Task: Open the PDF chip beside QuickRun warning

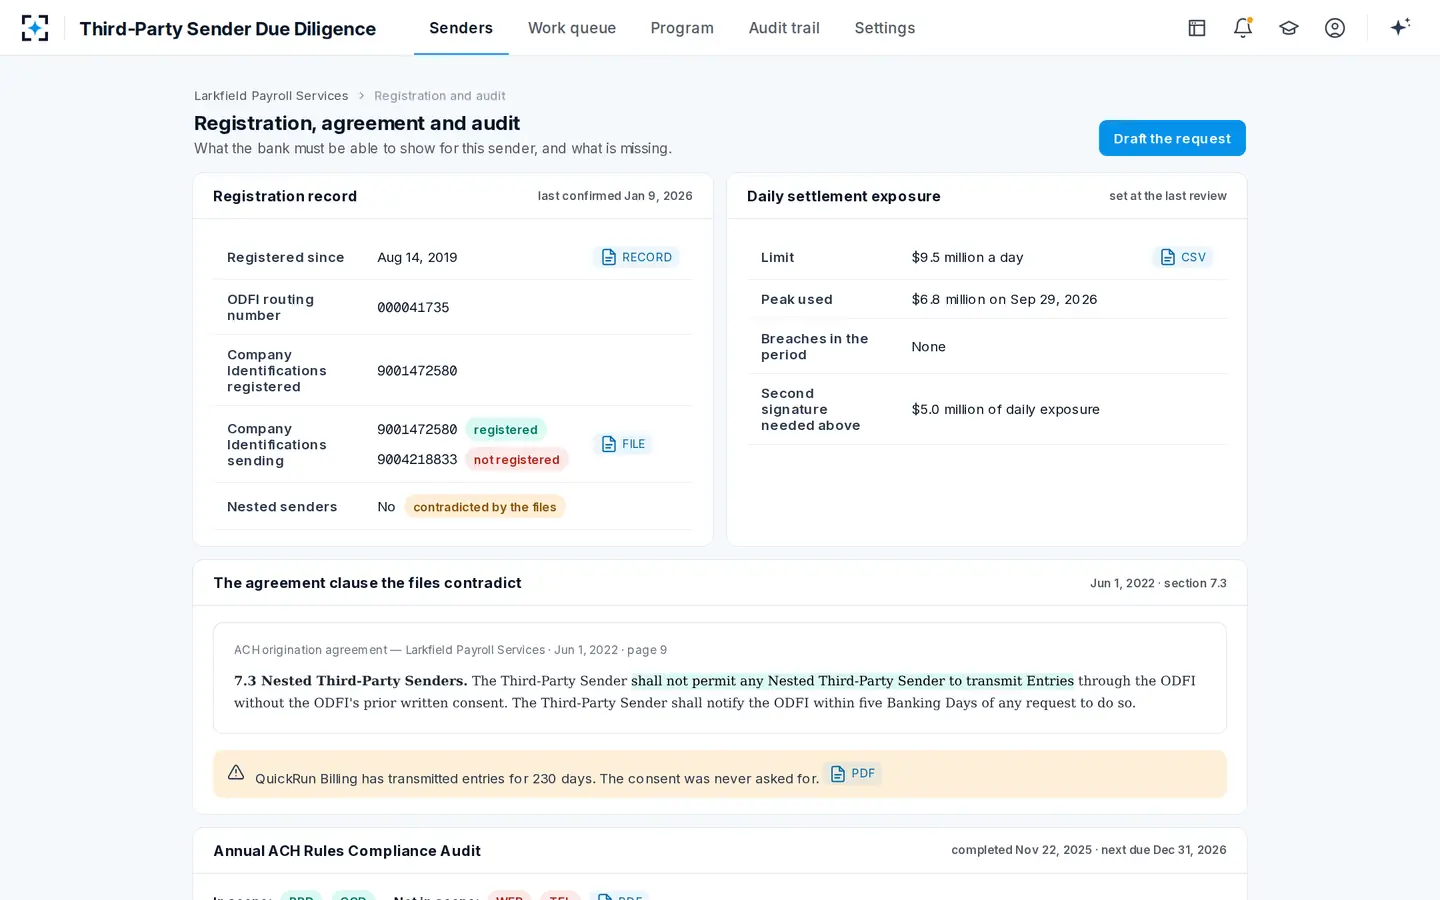Action: coord(852,774)
